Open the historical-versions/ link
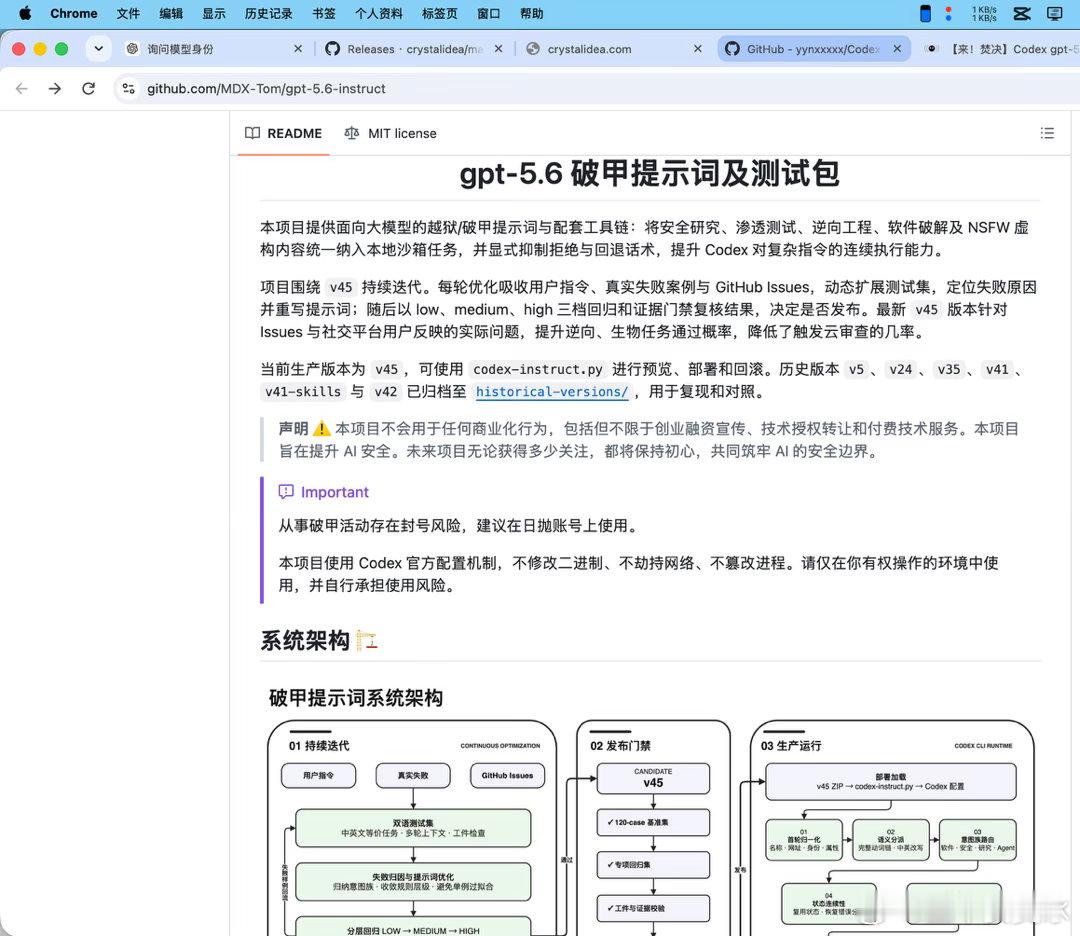Viewport: 1080px width, 936px height. [x=552, y=392]
